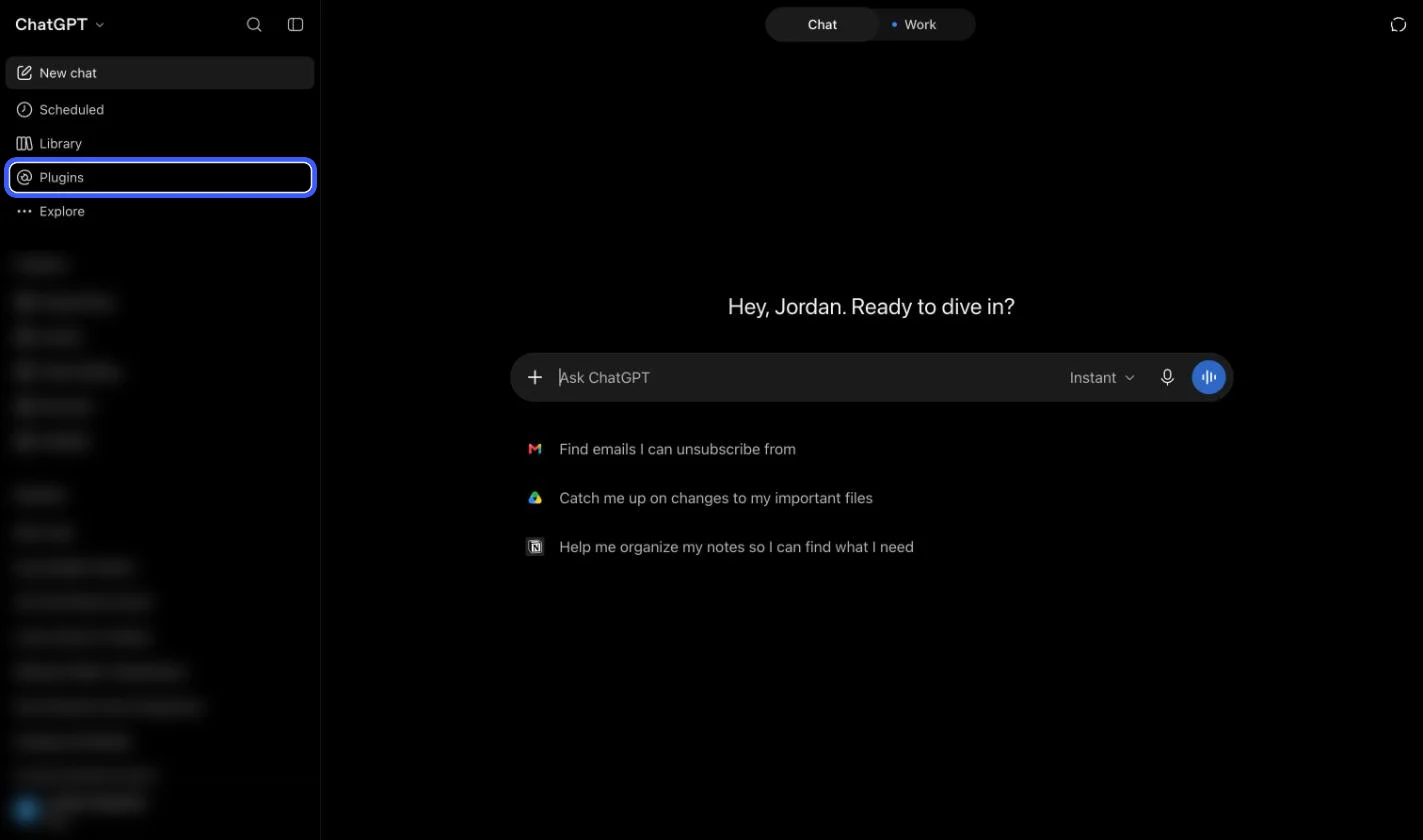Open the Library section

coord(160,143)
